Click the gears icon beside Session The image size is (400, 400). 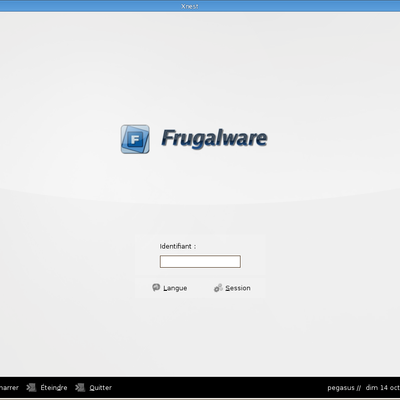(218, 288)
